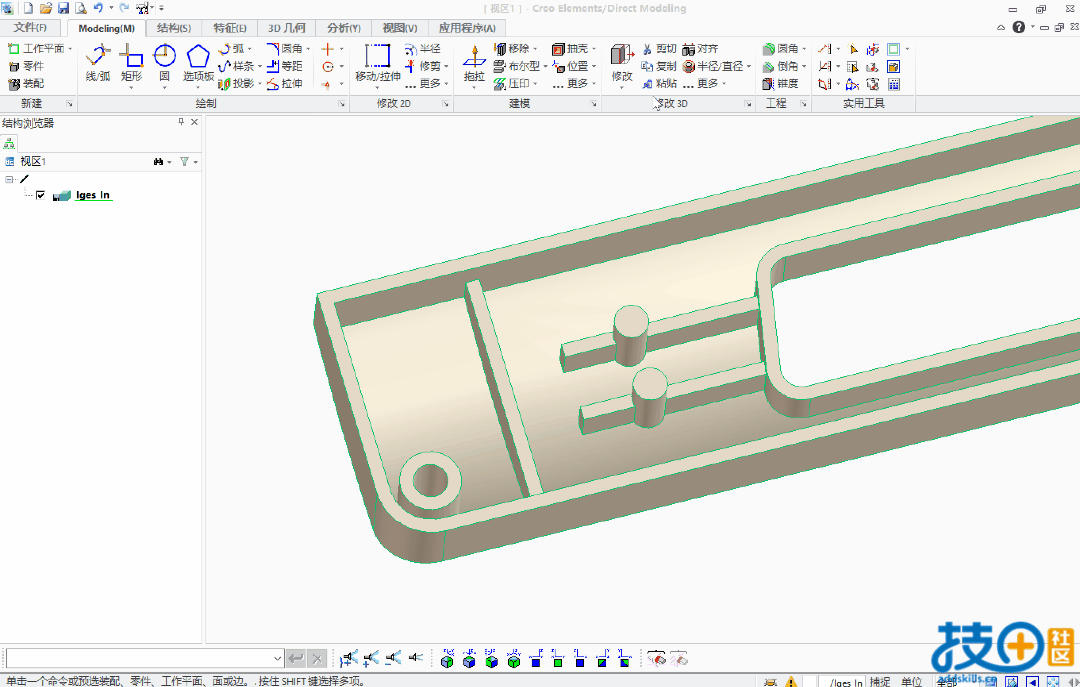This screenshot has width=1080, height=687.
Task: Click the 零件 new part button
Action: coord(25,66)
